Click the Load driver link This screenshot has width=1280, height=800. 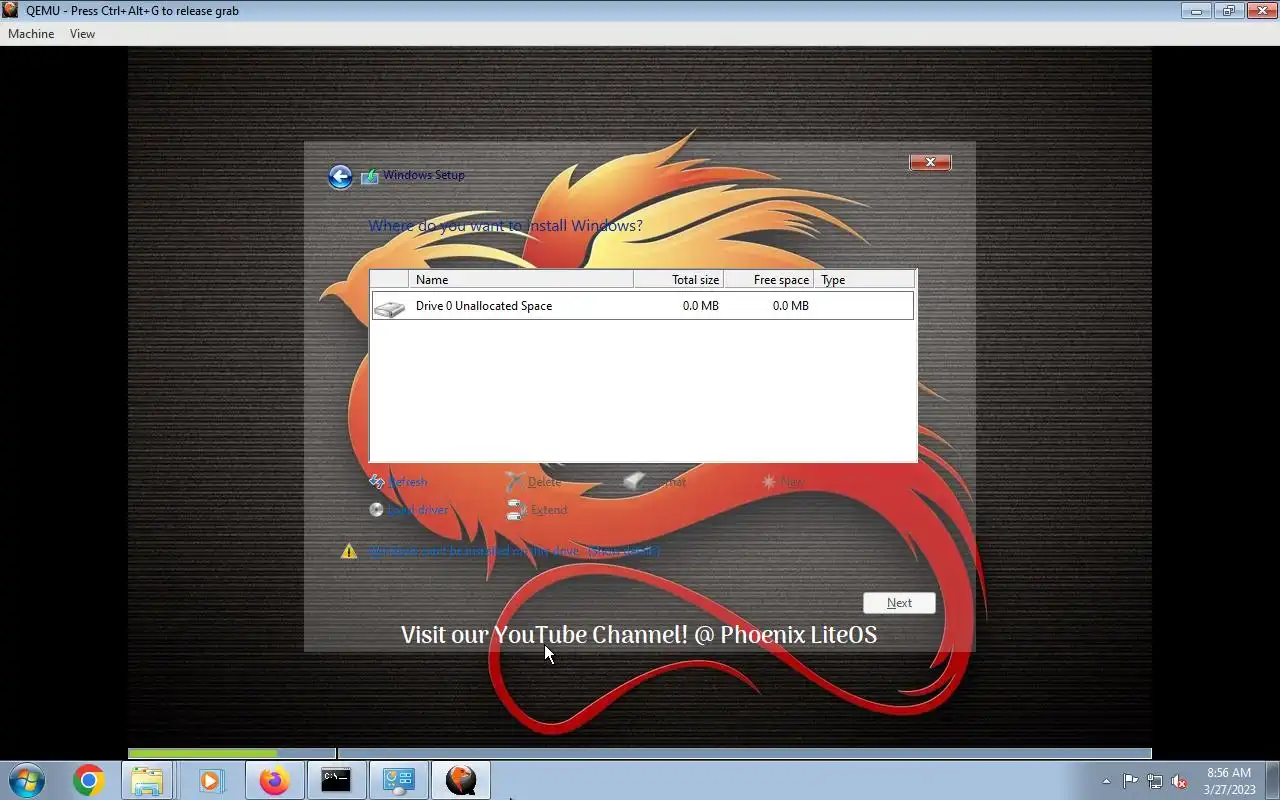pyautogui.click(x=418, y=510)
